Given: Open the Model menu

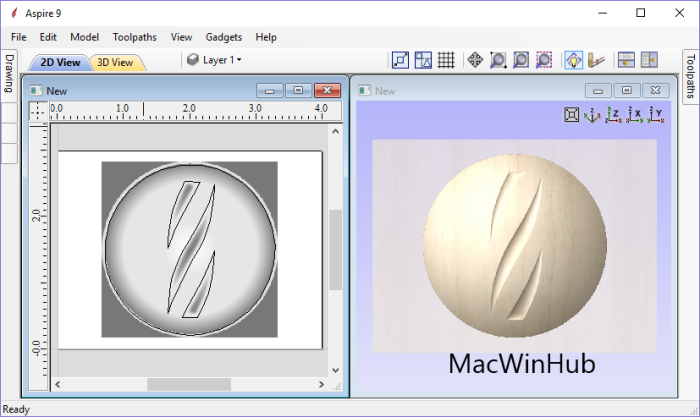Looking at the screenshot, I should 84,37.
